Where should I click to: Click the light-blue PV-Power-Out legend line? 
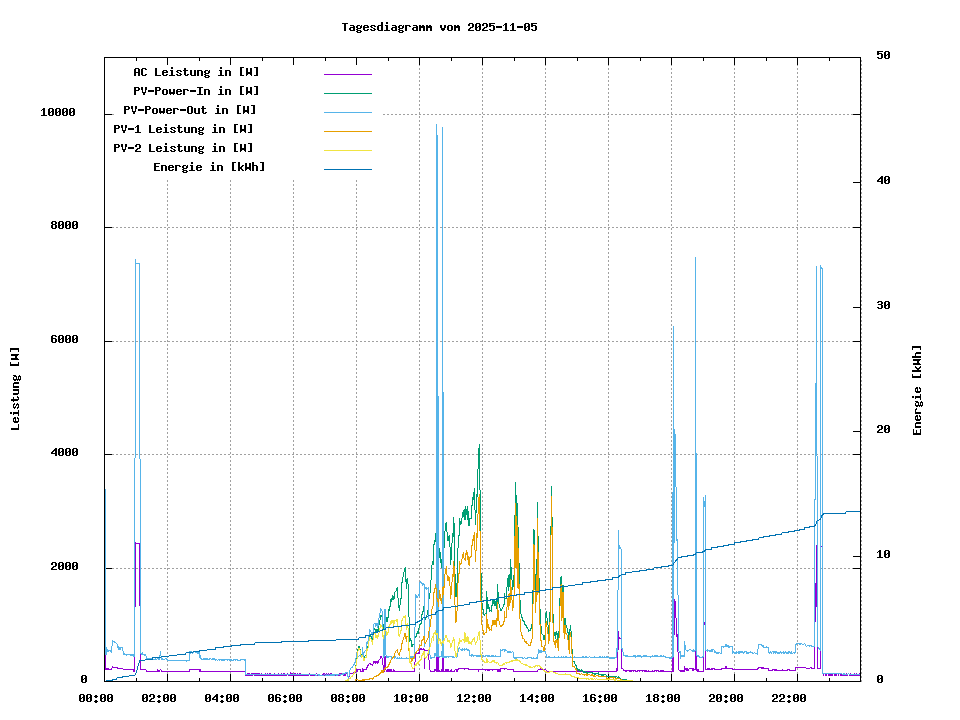[x=347, y=112]
